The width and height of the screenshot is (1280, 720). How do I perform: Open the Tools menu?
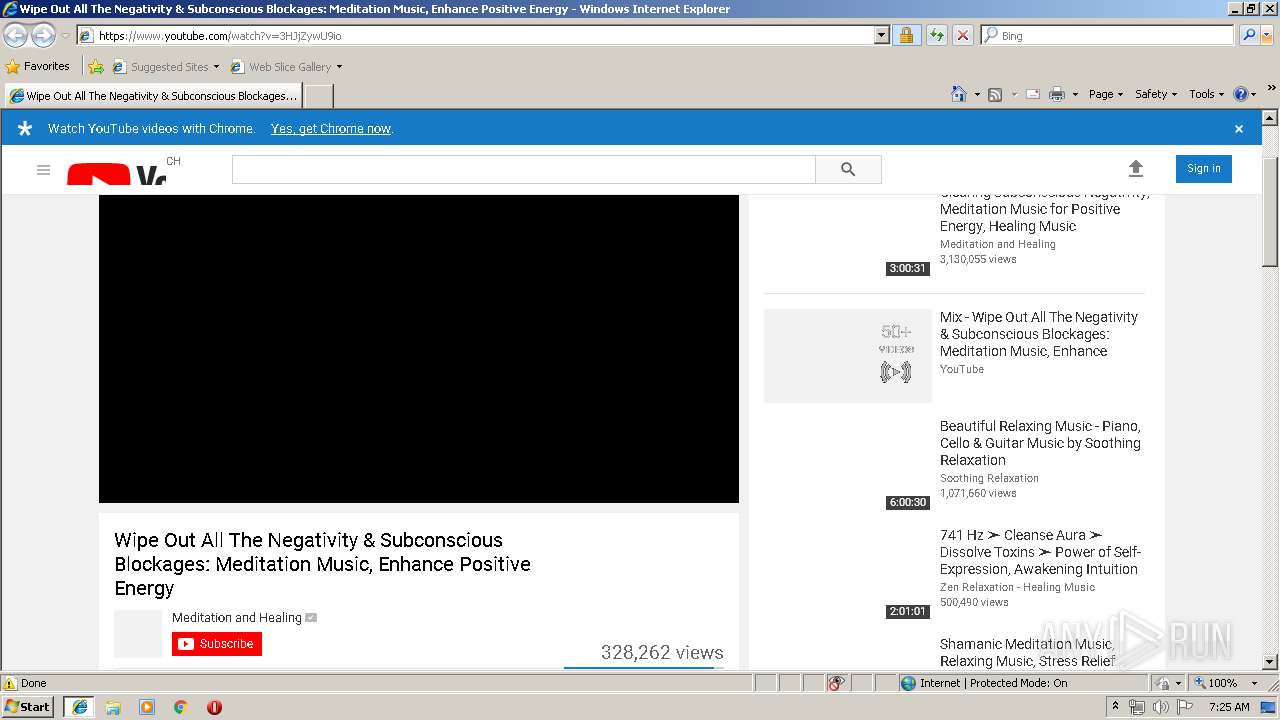1206,94
